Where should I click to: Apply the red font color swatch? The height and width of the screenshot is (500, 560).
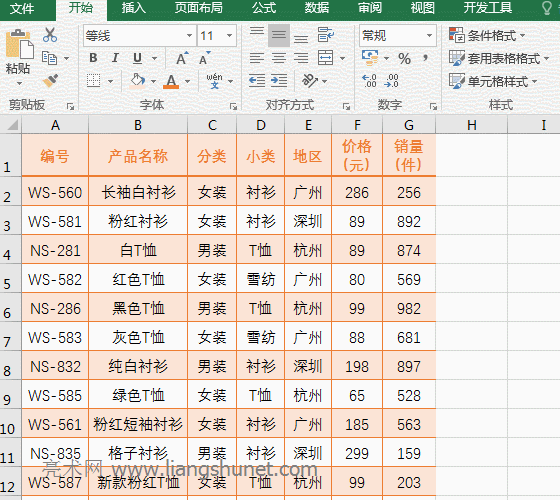point(171,81)
